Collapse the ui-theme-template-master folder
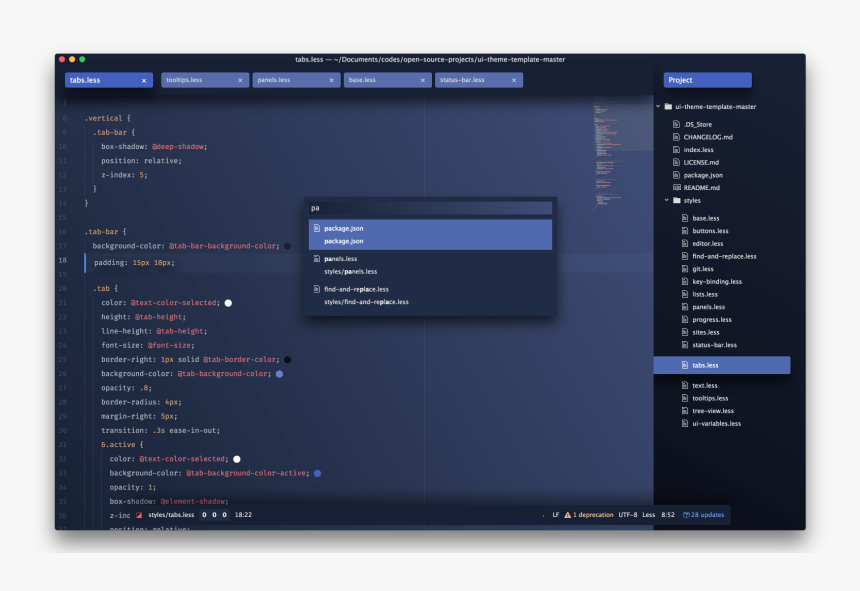The image size is (860, 591). (x=658, y=106)
